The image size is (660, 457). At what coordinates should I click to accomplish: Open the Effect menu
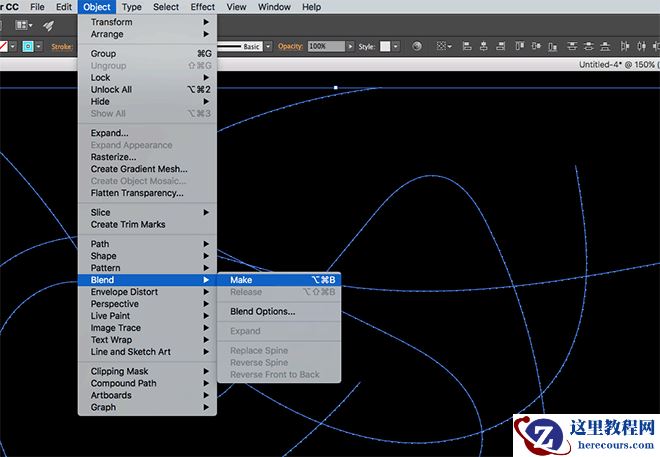(203, 7)
